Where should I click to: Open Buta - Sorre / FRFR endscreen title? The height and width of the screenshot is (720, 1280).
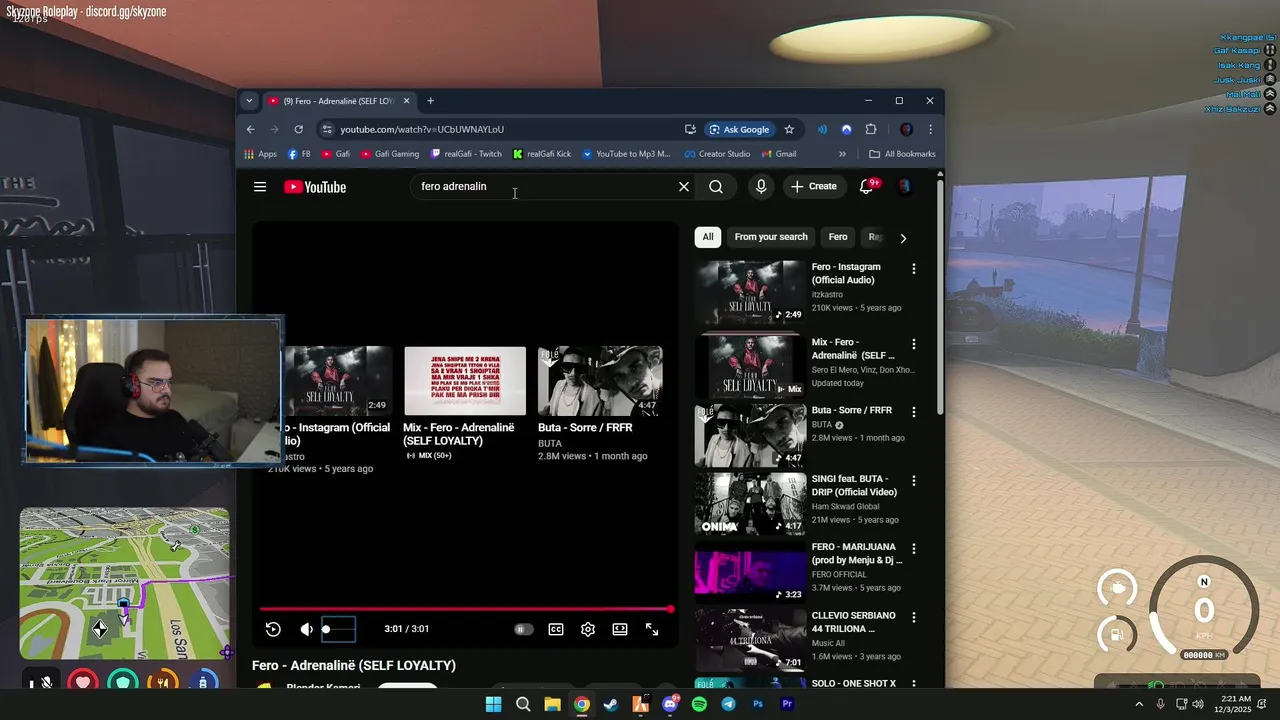point(585,428)
